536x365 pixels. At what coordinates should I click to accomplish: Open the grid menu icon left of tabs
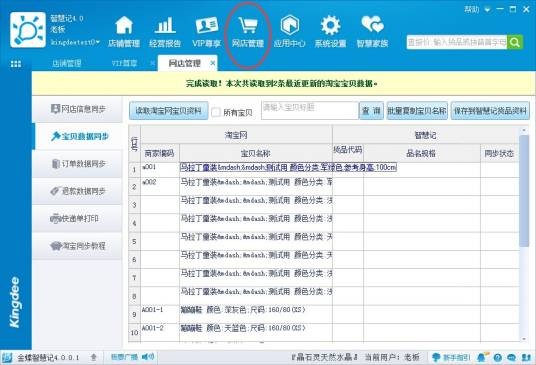(x=16, y=64)
